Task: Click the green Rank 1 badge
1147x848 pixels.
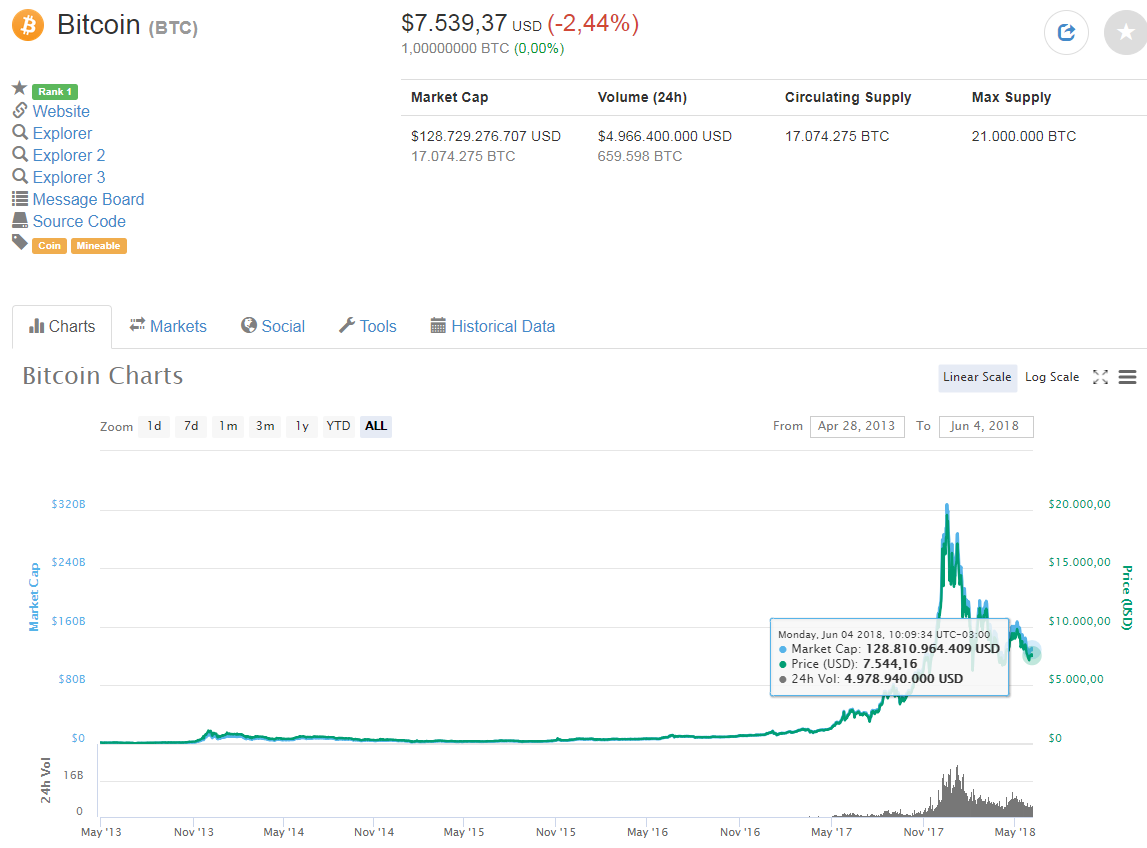Action: tap(55, 91)
